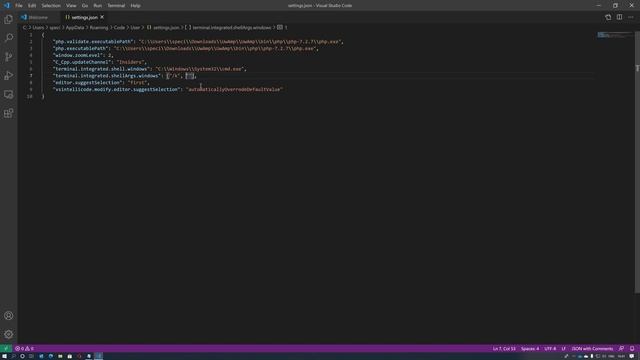Open the Edit menu

point(32,6)
